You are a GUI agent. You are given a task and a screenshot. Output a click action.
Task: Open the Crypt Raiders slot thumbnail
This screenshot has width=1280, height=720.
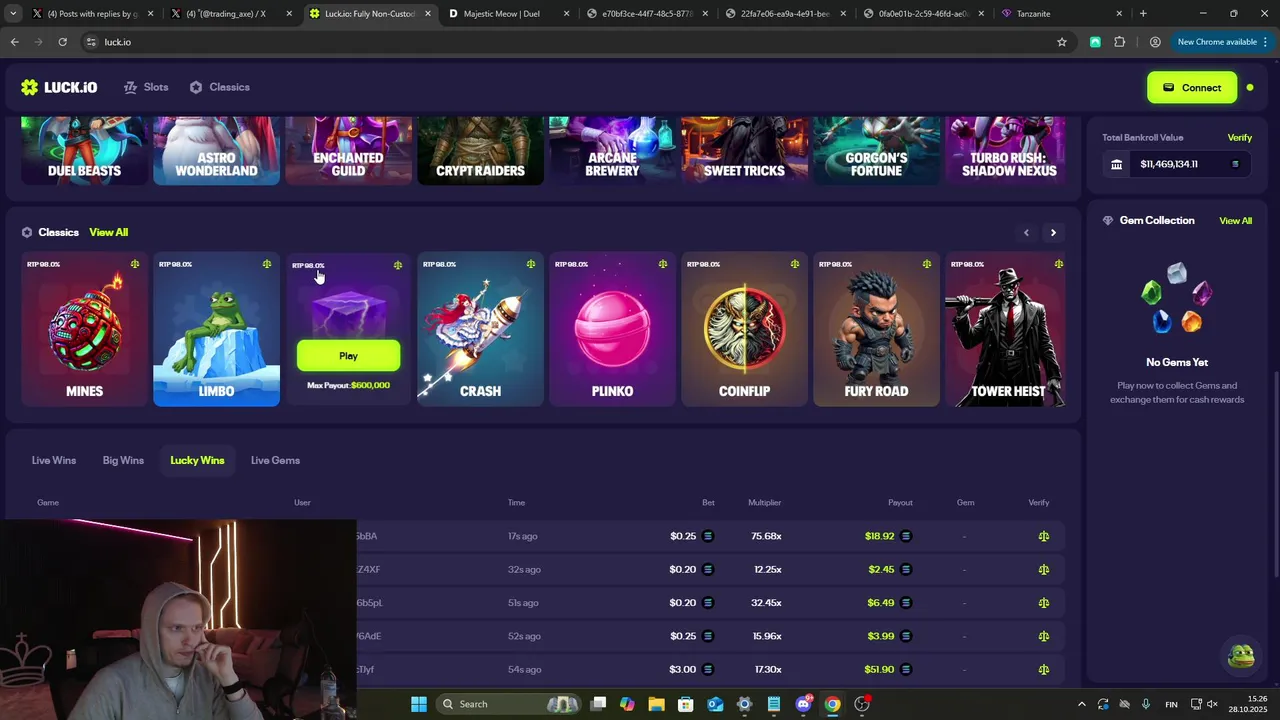tap(480, 150)
